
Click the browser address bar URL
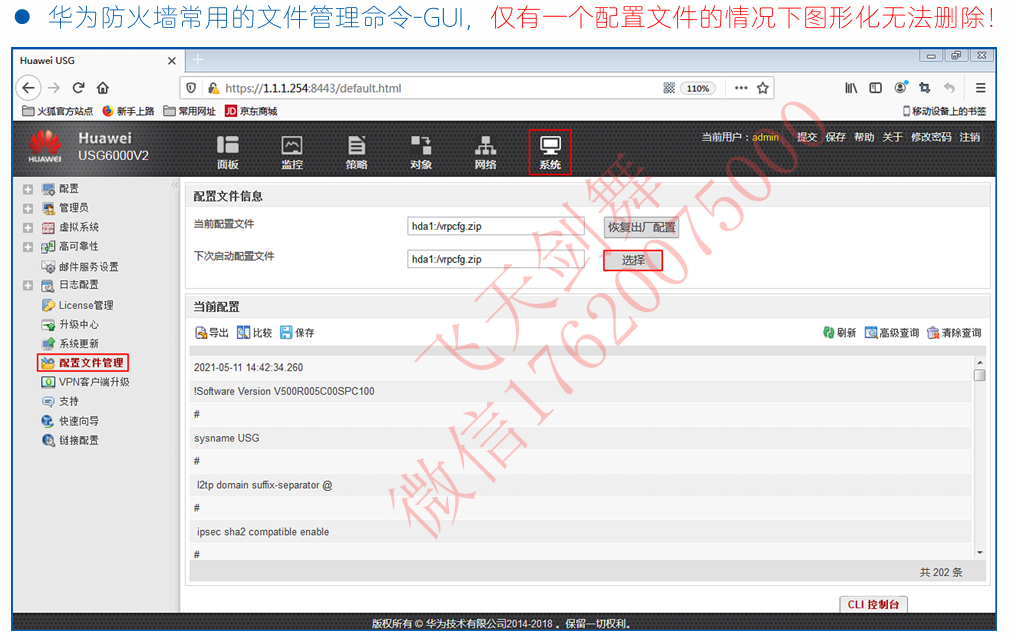pos(313,88)
